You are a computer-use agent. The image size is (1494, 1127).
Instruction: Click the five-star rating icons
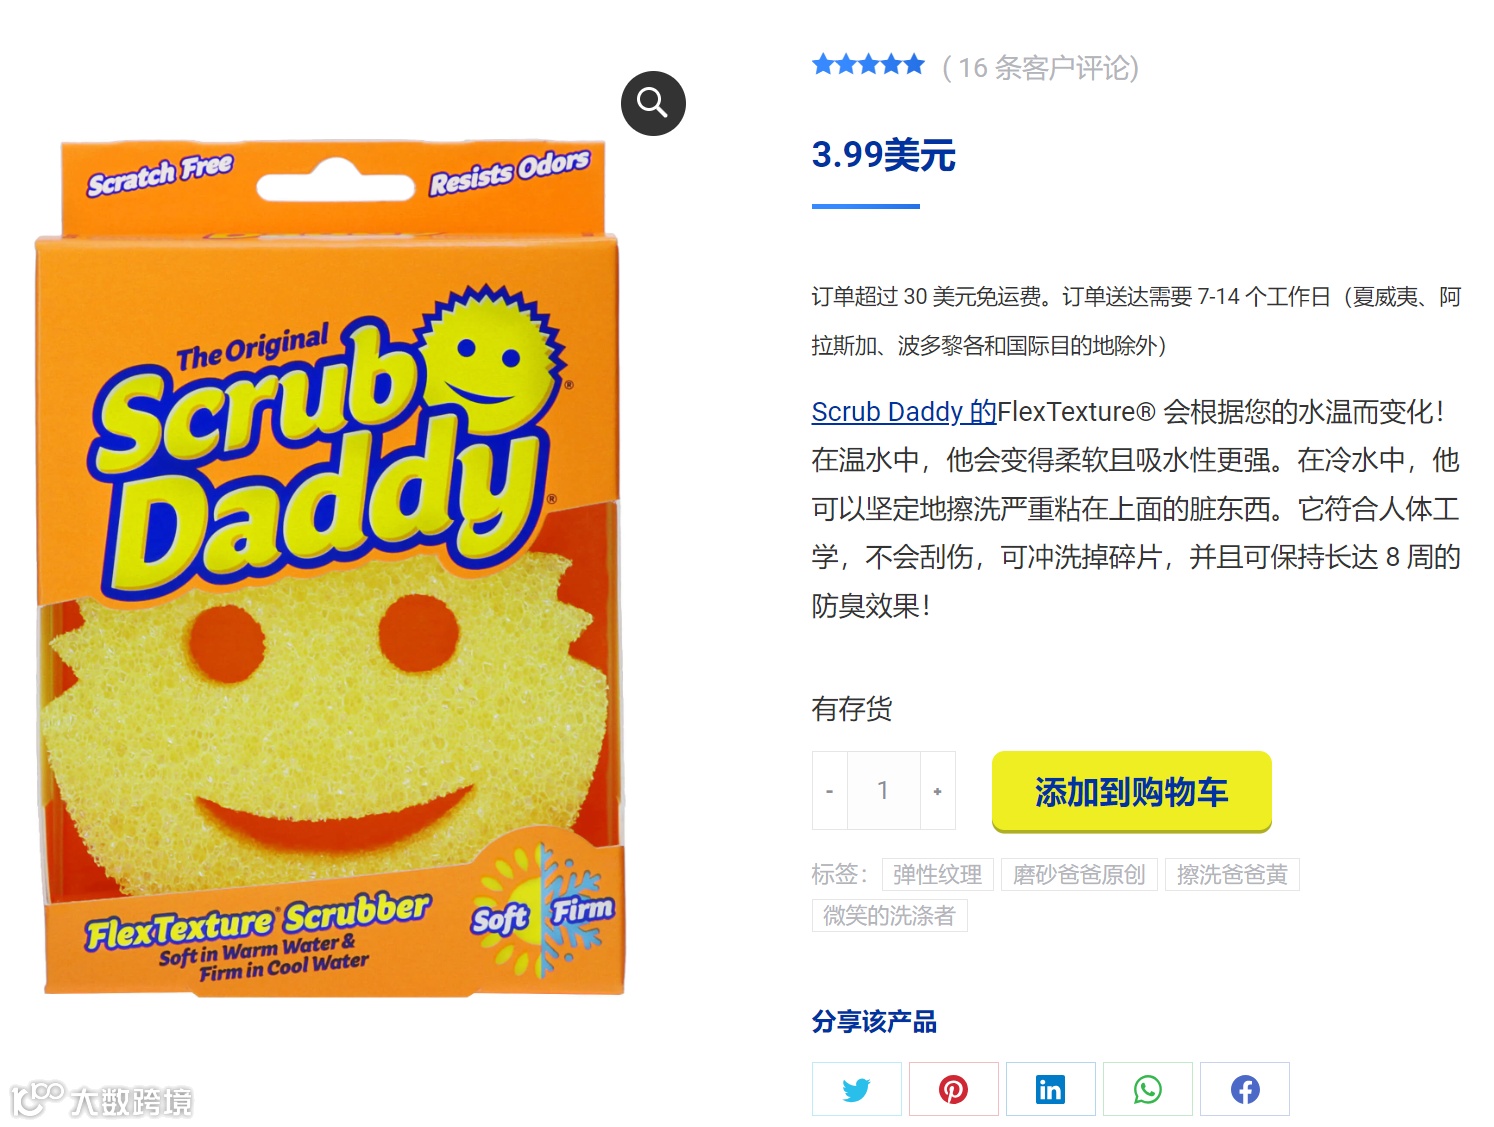[868, 65]
